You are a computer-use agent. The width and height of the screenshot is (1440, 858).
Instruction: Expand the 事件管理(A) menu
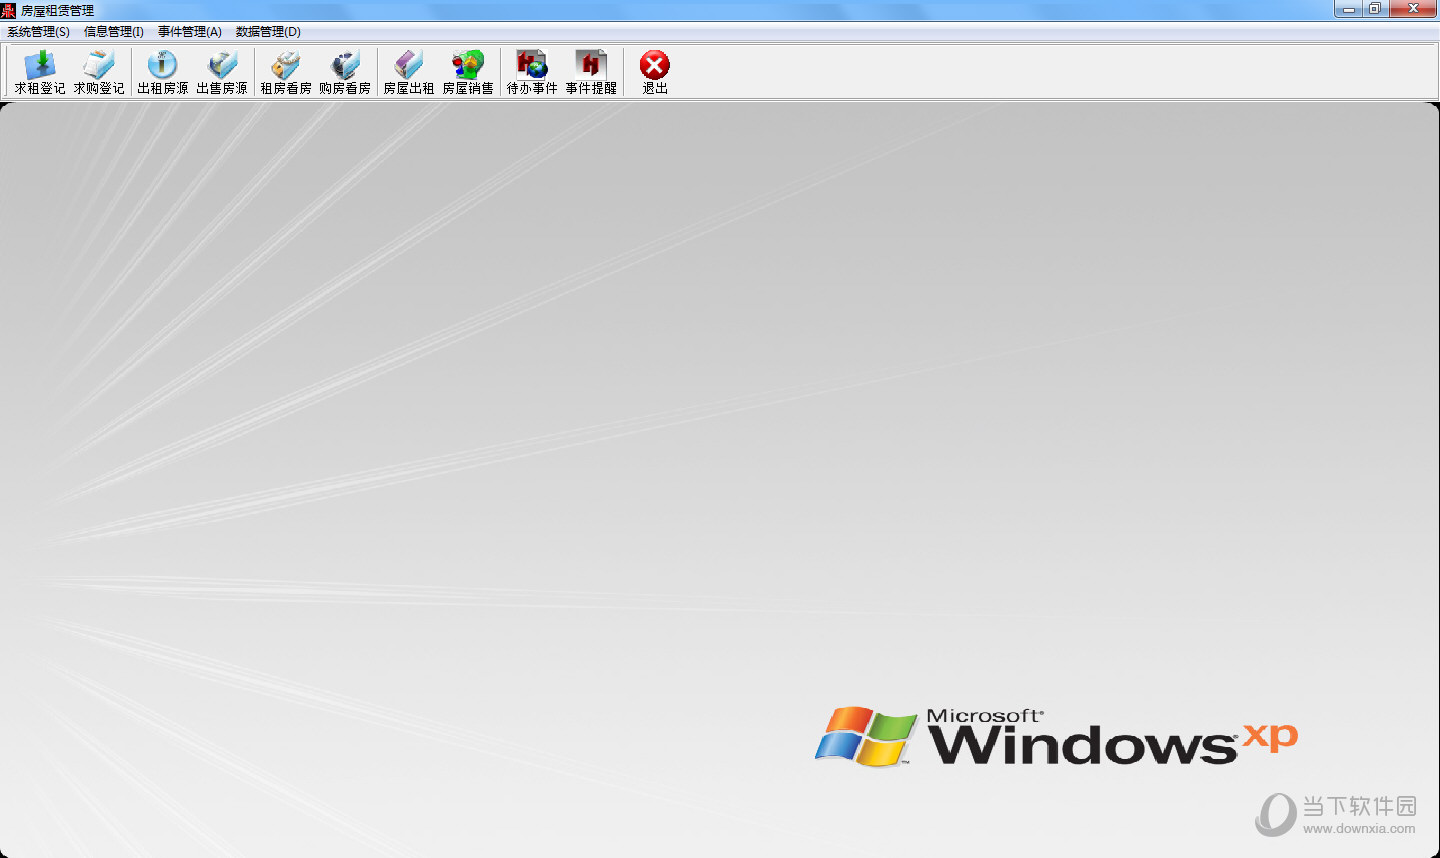190,32
